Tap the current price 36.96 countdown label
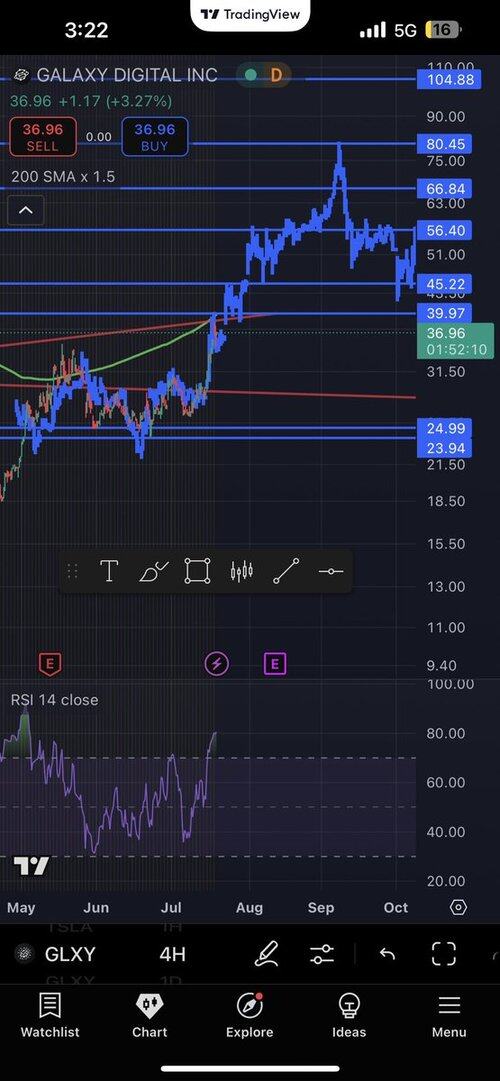 pyautogui.click(x=456, y=342)
